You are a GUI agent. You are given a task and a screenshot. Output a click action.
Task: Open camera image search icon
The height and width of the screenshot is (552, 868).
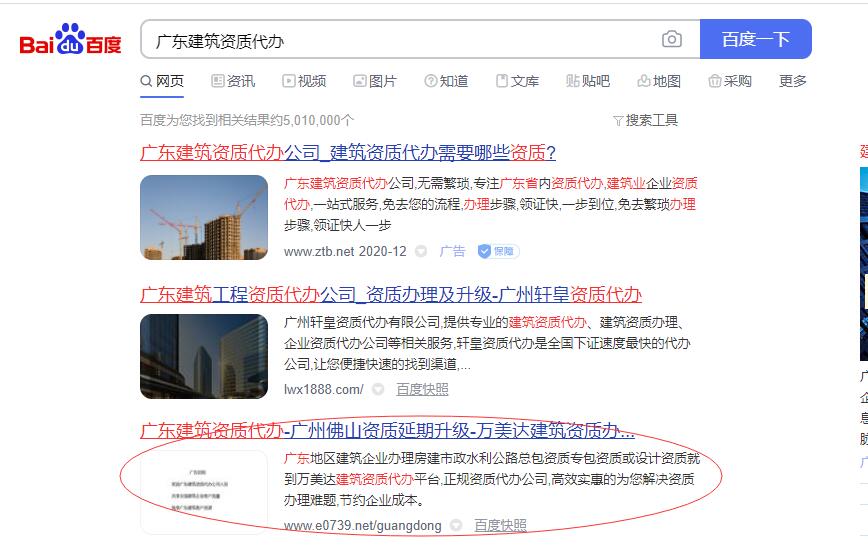(x=671, y=39)
